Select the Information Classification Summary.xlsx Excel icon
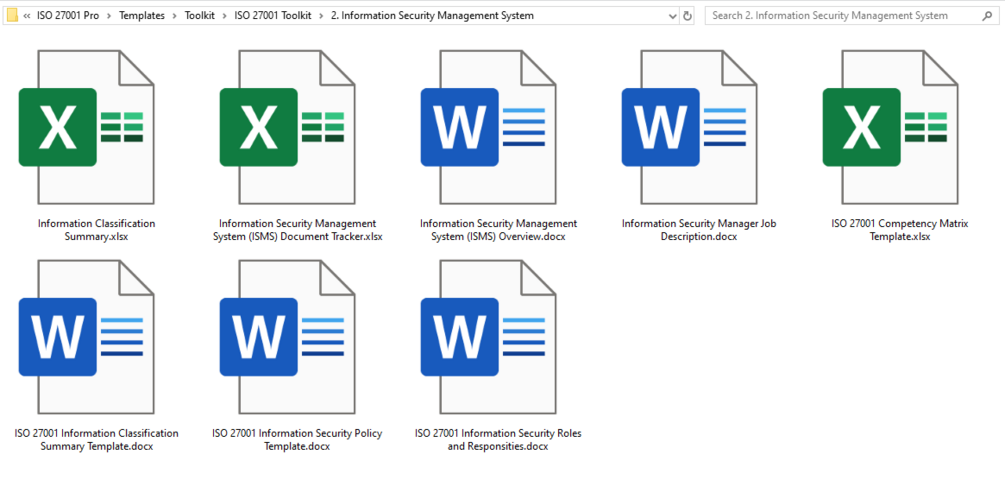 87,127
